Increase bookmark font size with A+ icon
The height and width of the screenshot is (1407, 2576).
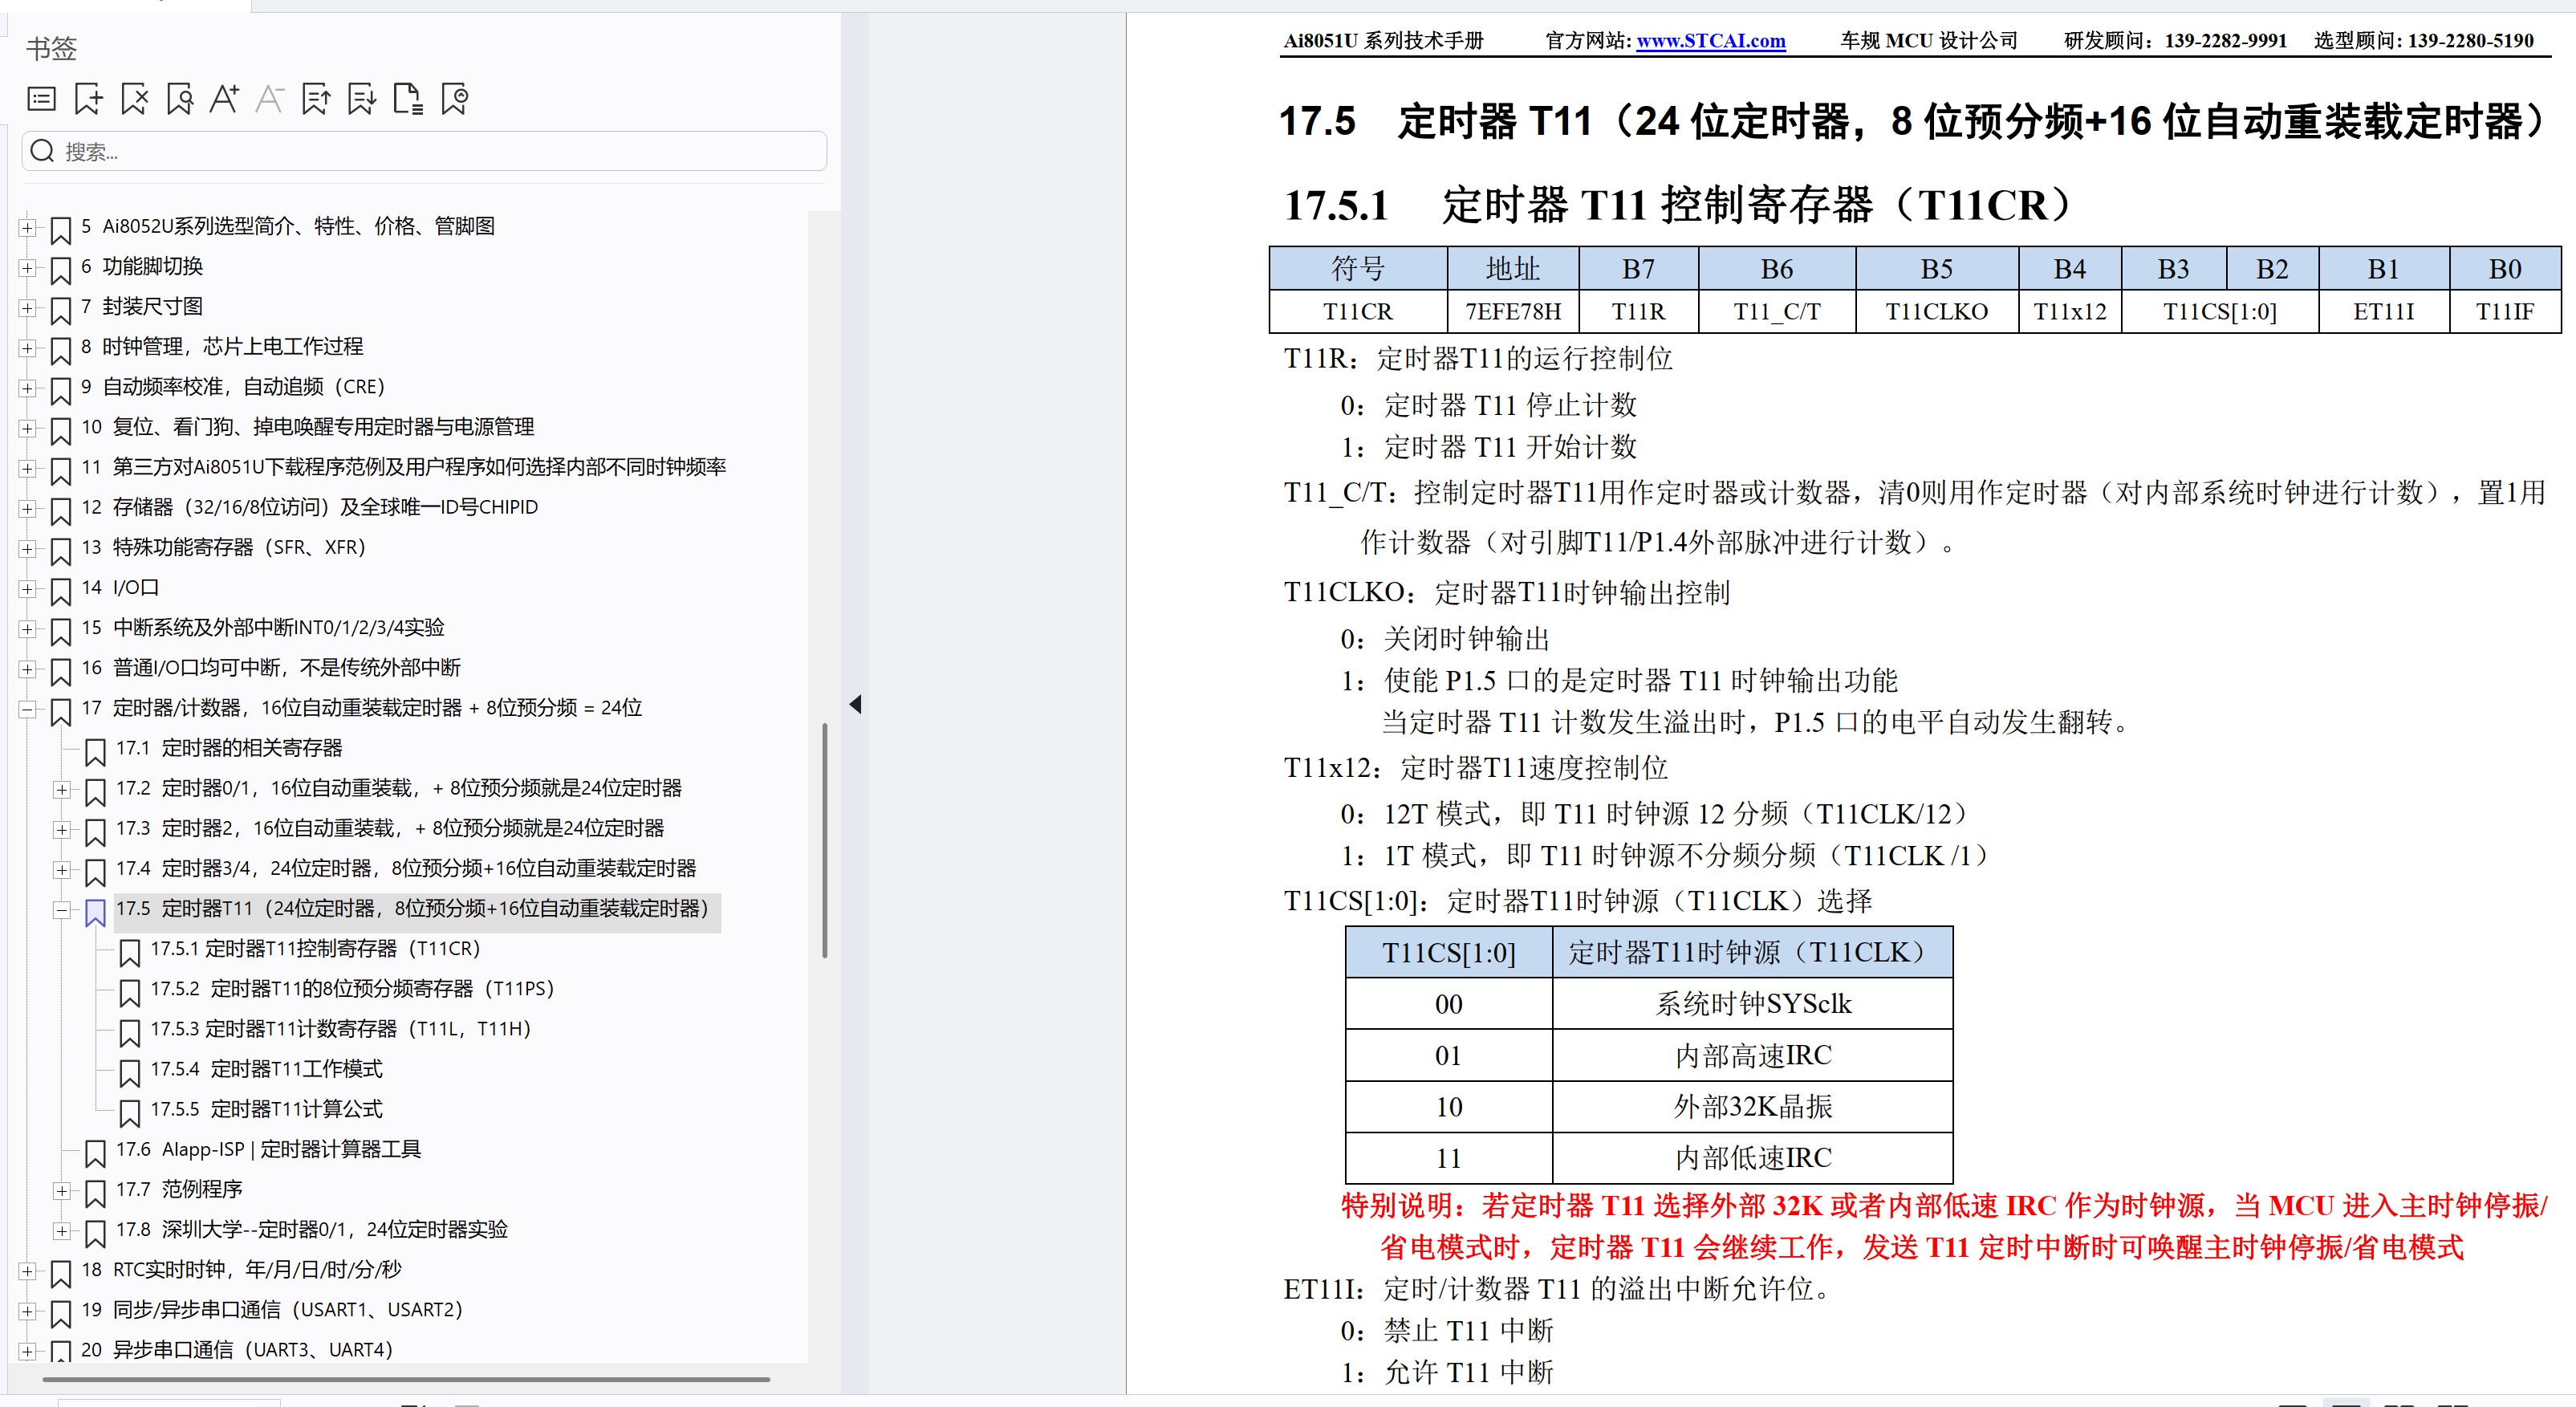tap(224, 99)
